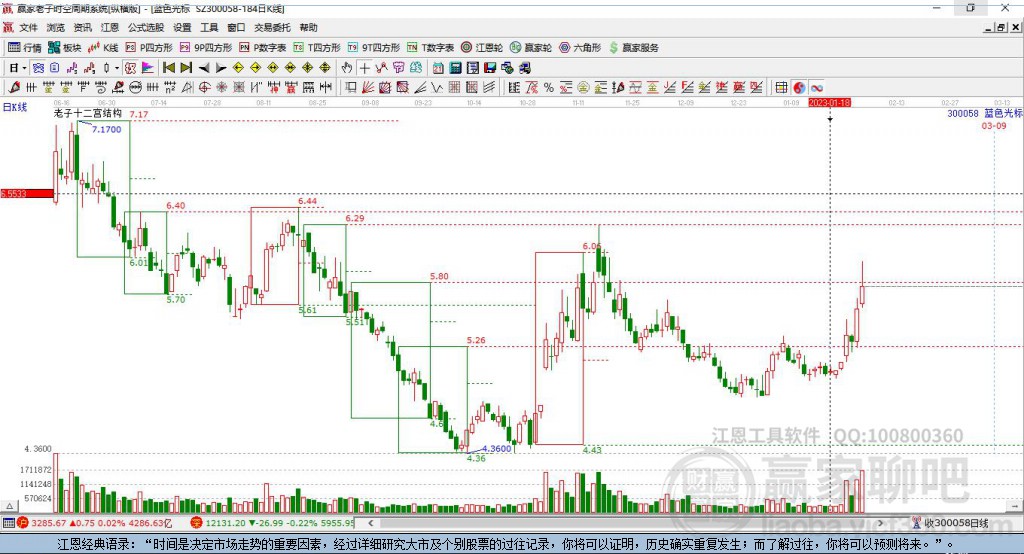
Task: Click the 行情 toolbar button
Action: [25, 48]
